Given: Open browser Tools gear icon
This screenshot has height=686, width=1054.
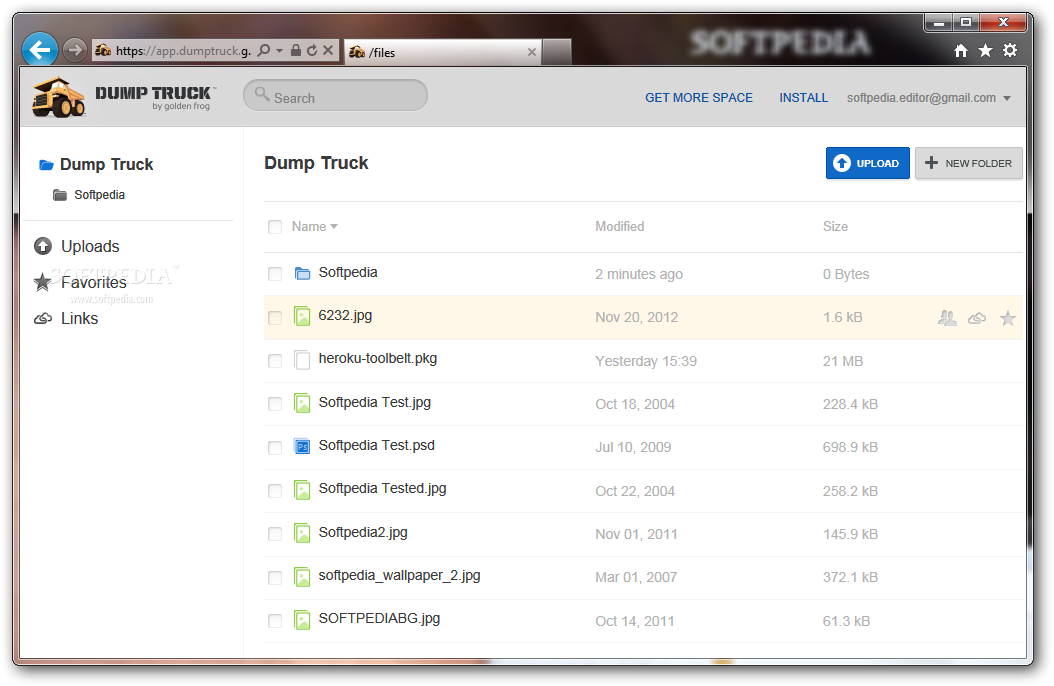Looking at the screenshot, I should tap(1010, 50).
